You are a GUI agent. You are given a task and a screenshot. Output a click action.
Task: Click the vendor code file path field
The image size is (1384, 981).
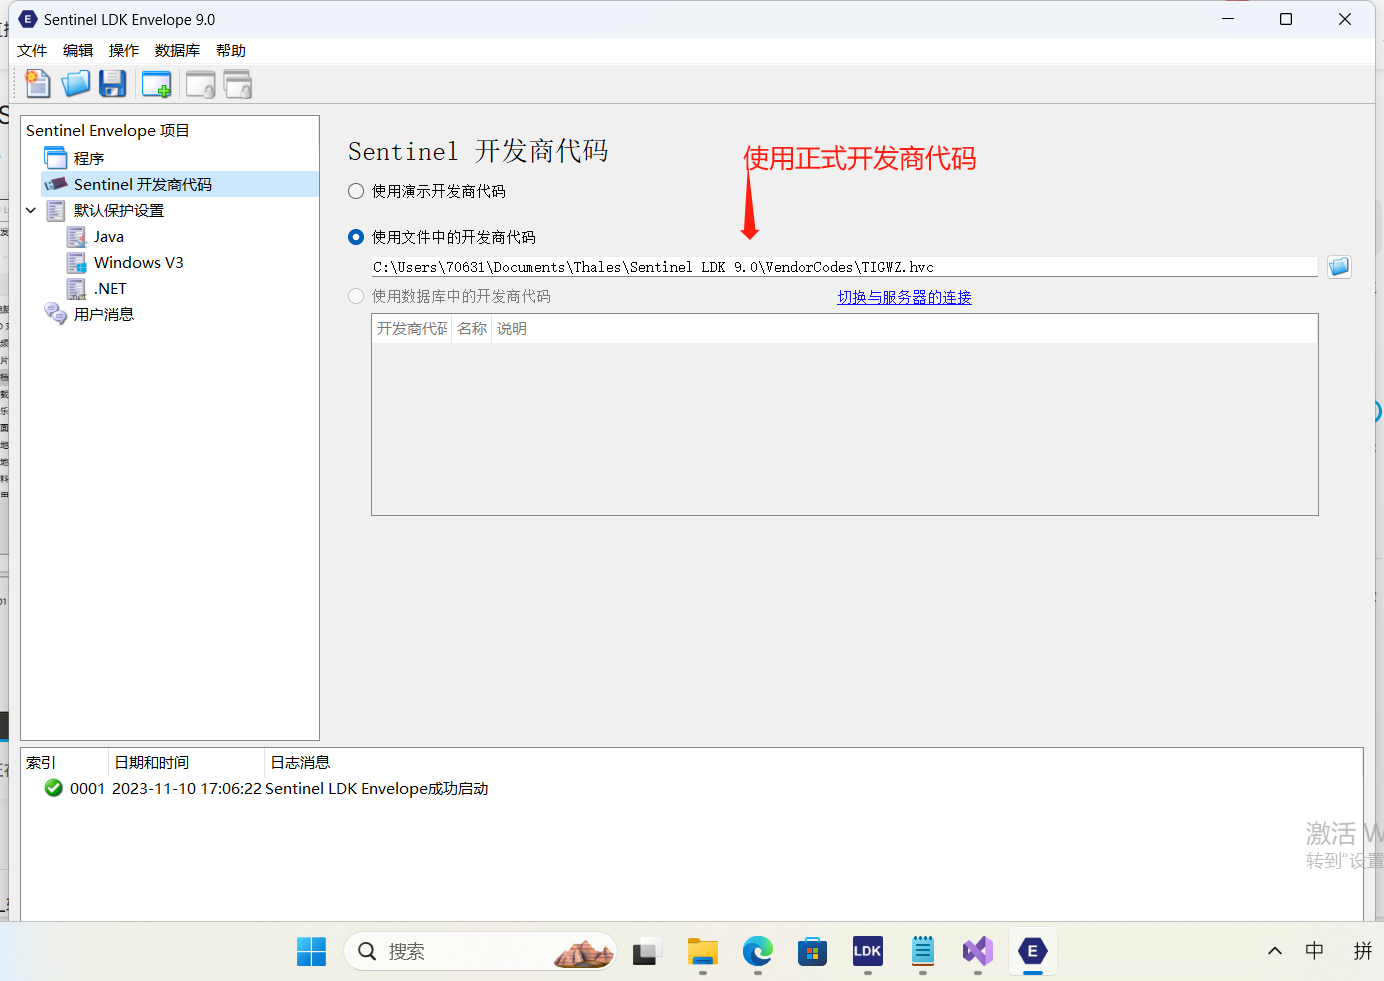pyautogui.click(x=844, y=267)
